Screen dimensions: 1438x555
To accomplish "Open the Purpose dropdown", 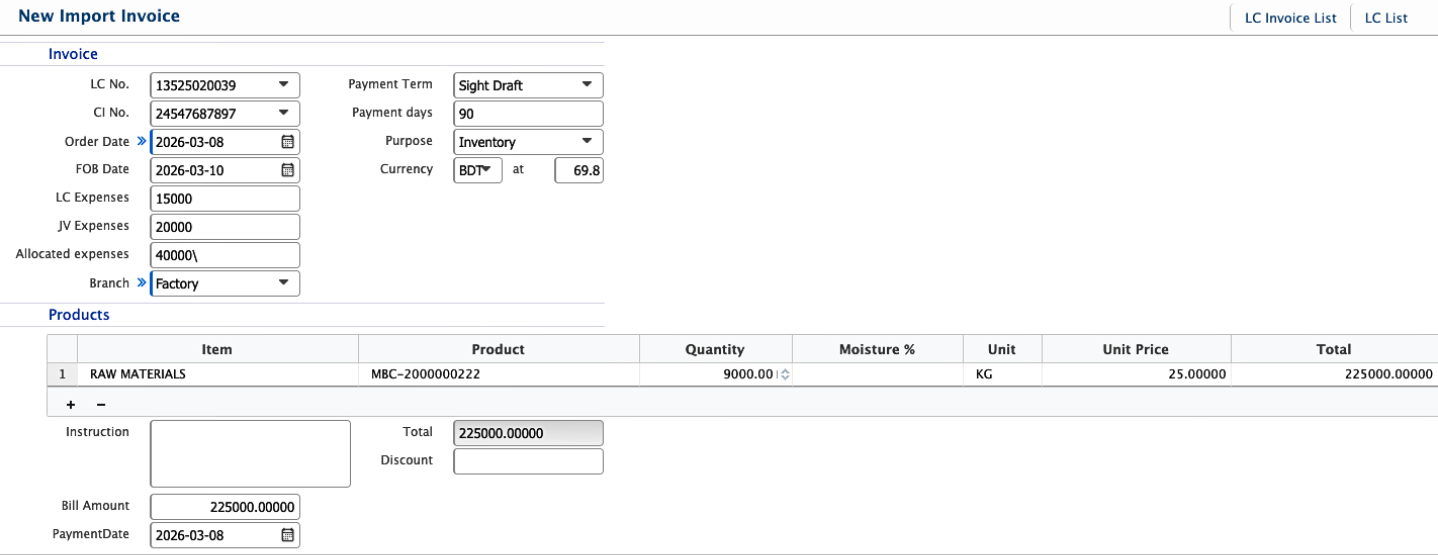I will pos(587,142).
